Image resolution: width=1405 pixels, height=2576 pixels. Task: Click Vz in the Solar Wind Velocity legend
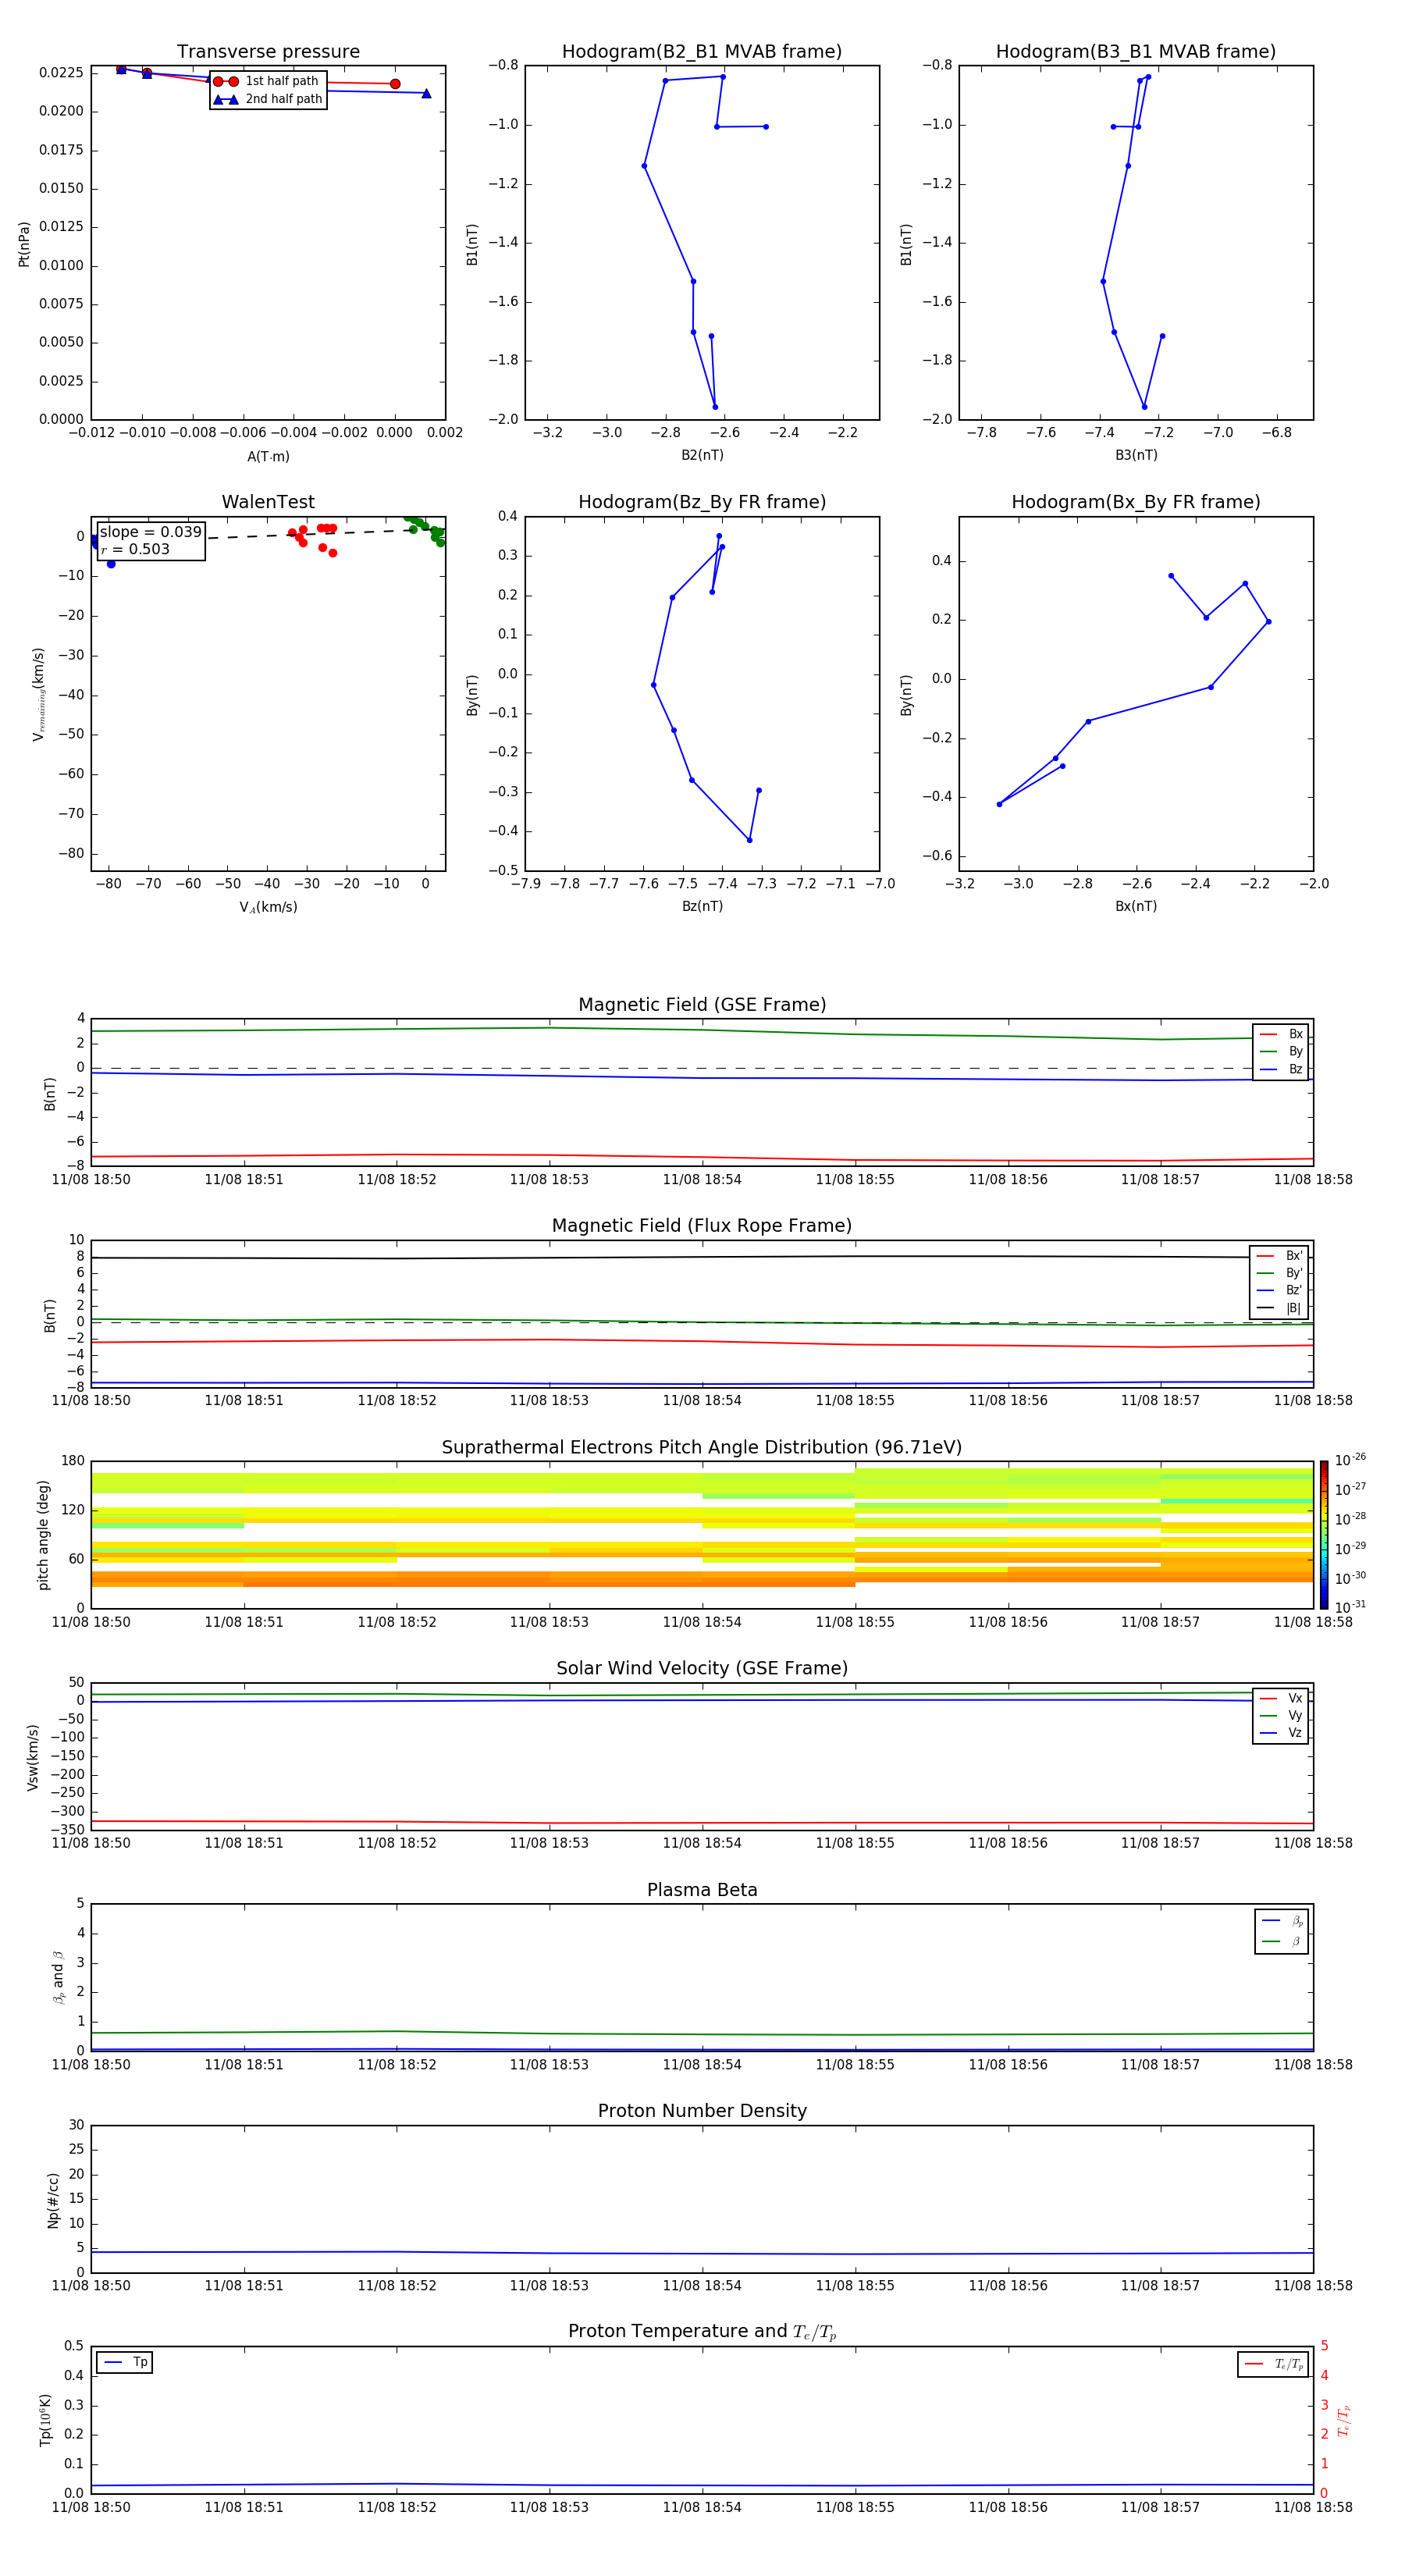1281,1733
